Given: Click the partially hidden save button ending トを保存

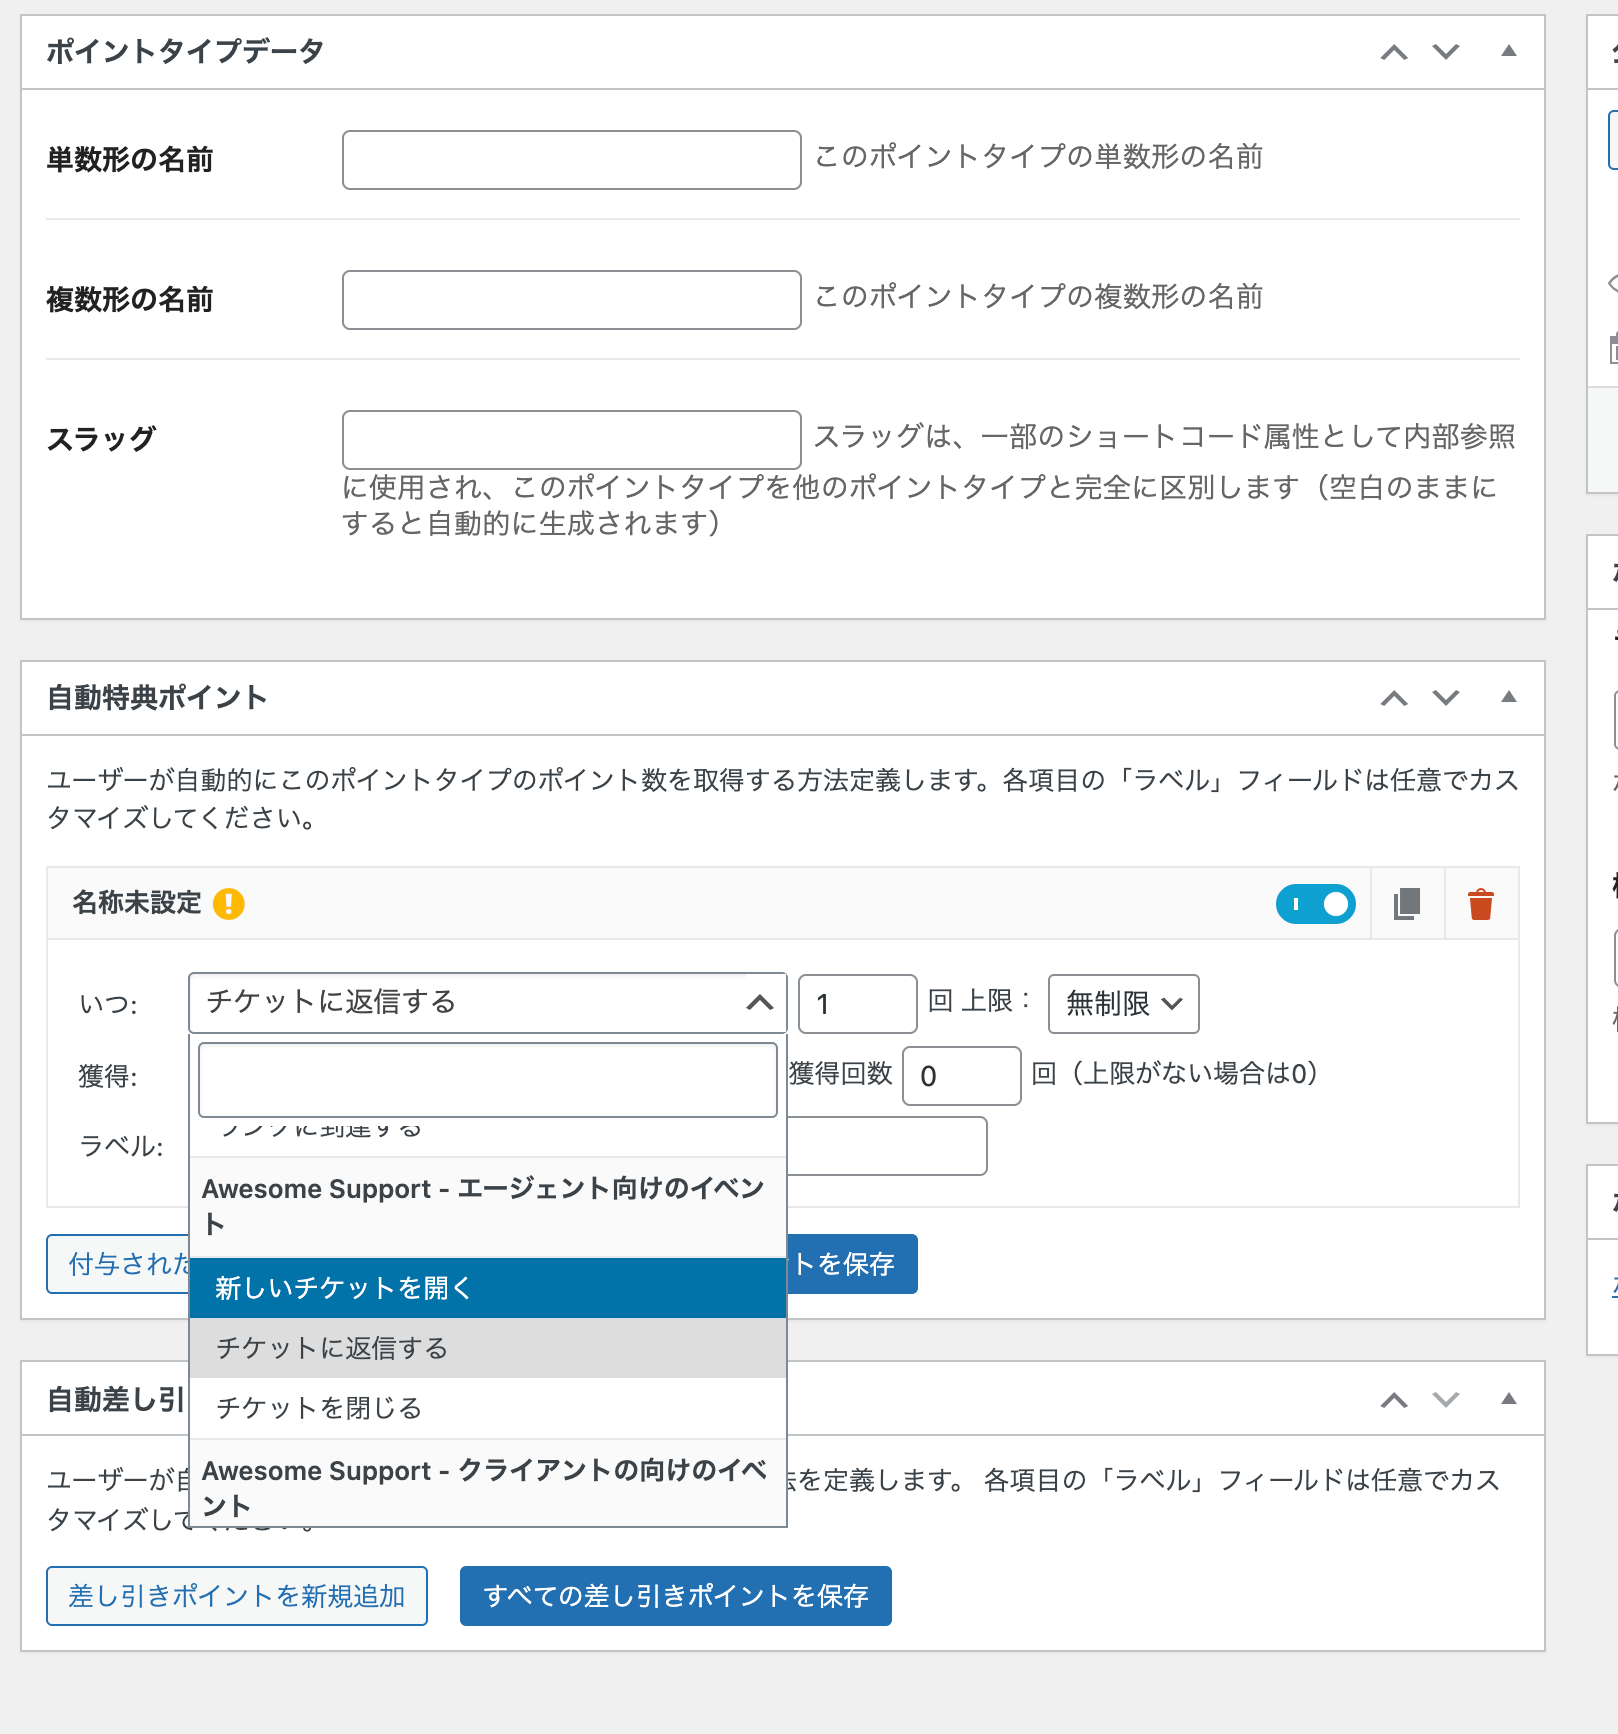Looking at the screenshot, I should (852, 1264).
